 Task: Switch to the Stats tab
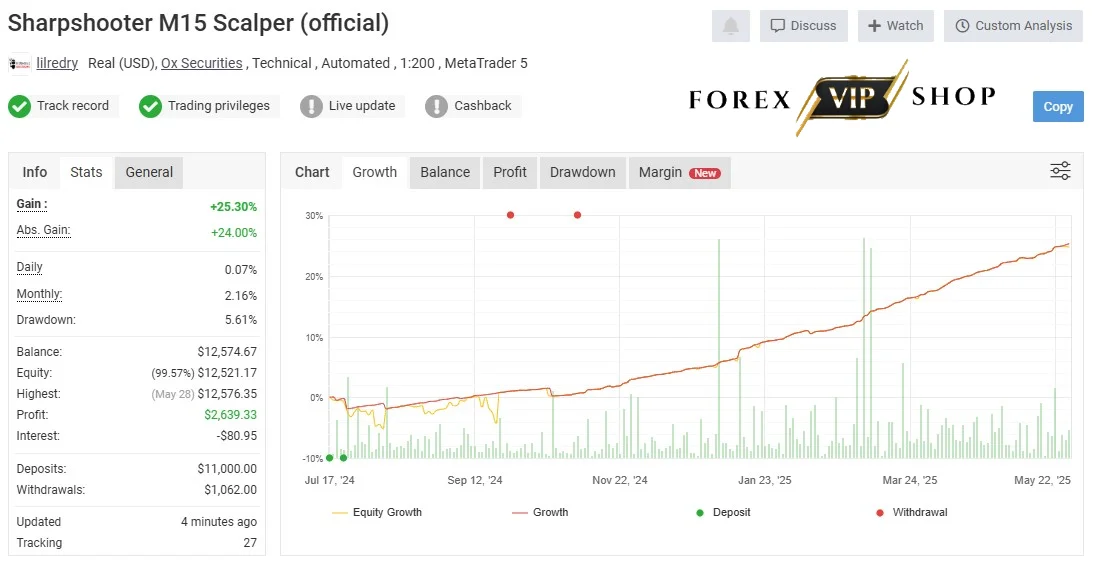(86, 172)
